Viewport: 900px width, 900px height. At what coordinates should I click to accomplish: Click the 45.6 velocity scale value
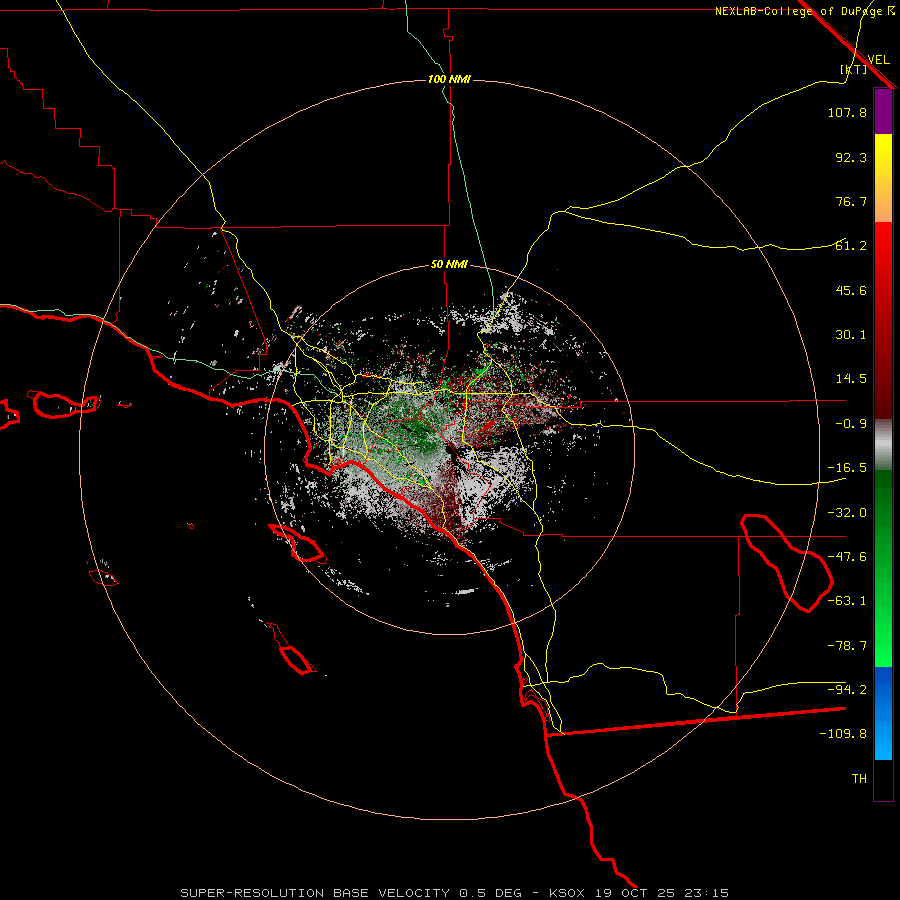[851, 290]
